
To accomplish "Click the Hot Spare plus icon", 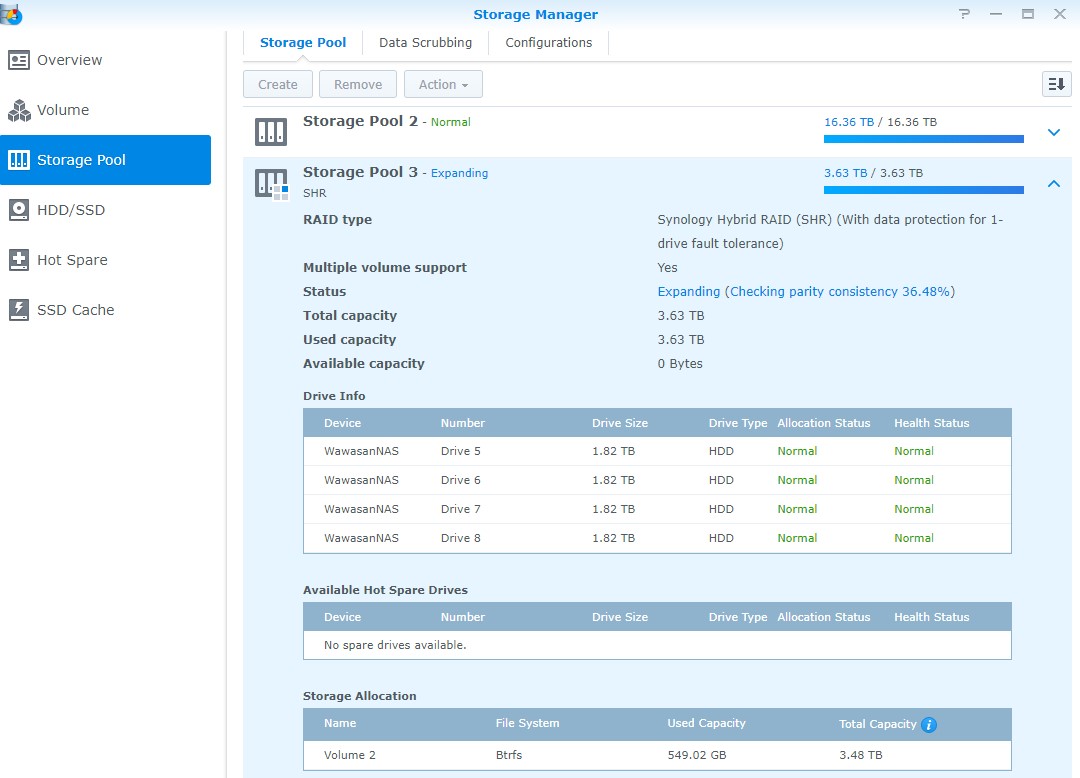I will (x=19, y=260).
